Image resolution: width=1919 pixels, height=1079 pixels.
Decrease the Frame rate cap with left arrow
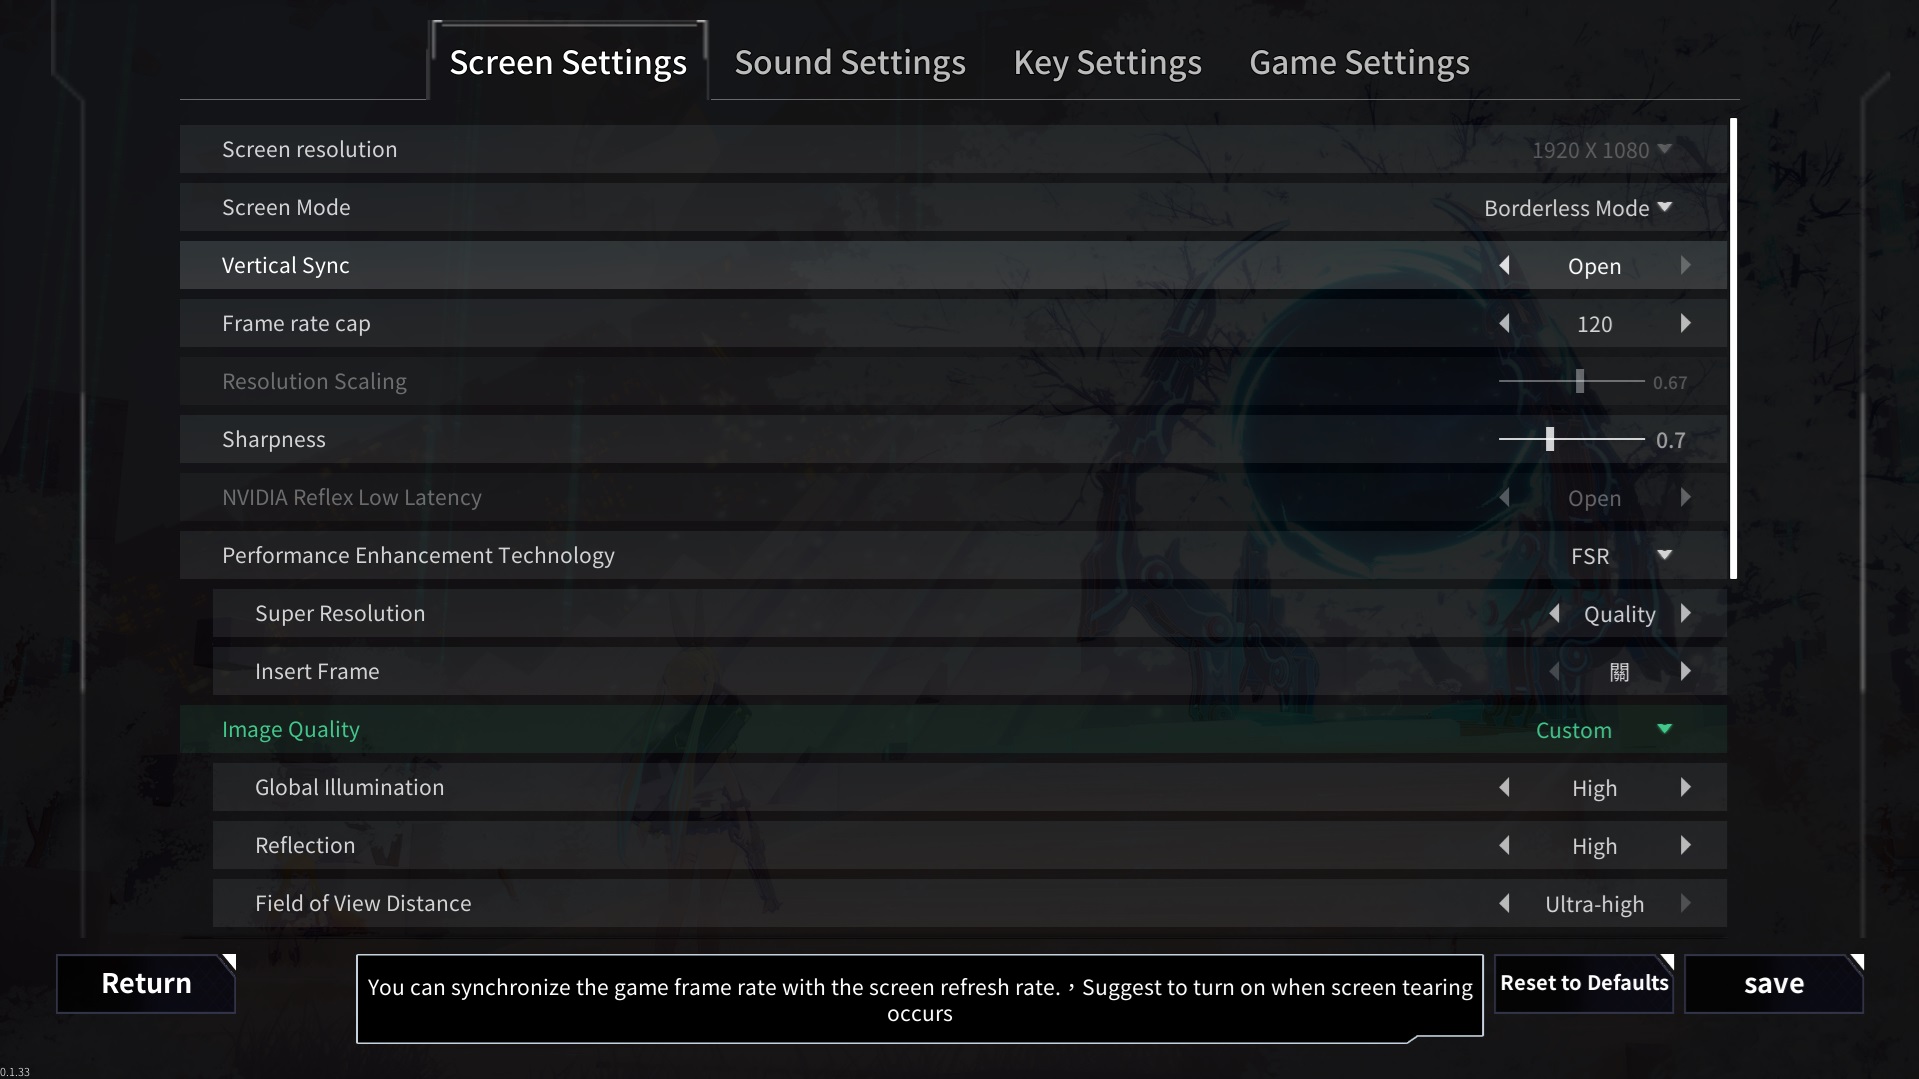(1504, 324)
